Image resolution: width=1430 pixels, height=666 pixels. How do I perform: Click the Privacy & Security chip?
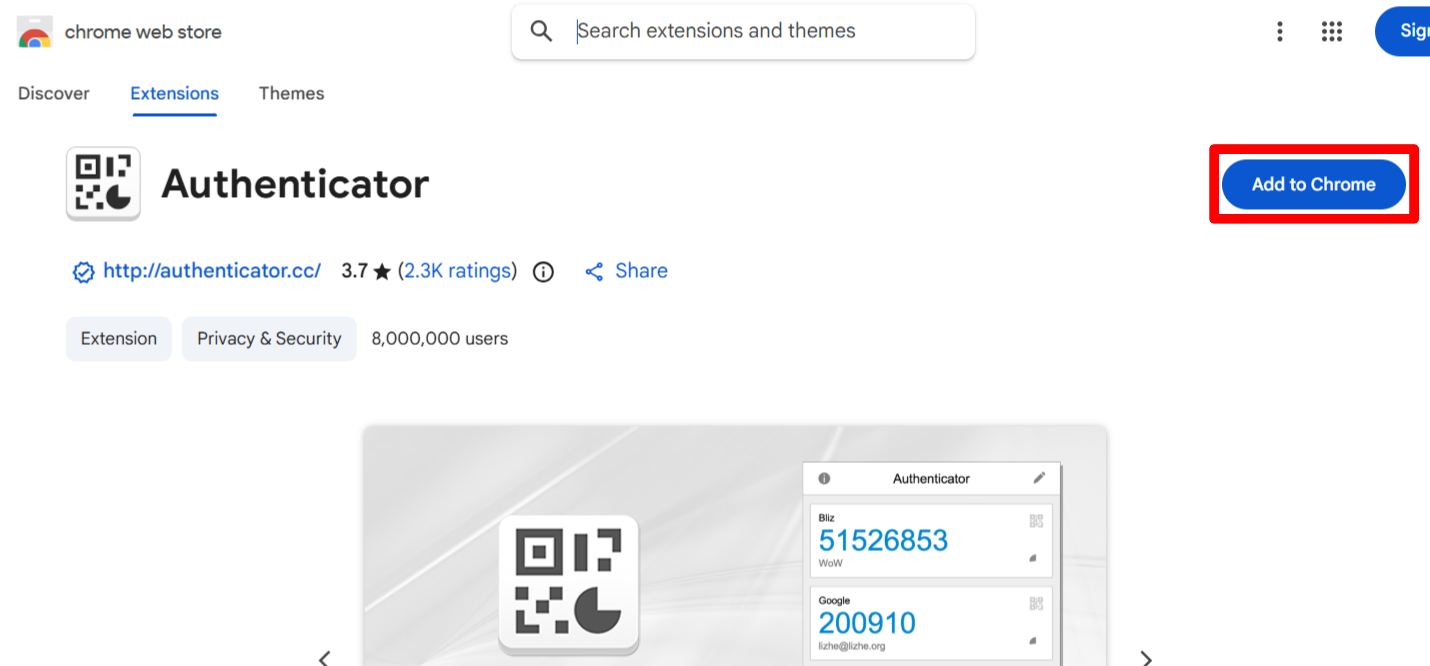[x=269, y=339]
